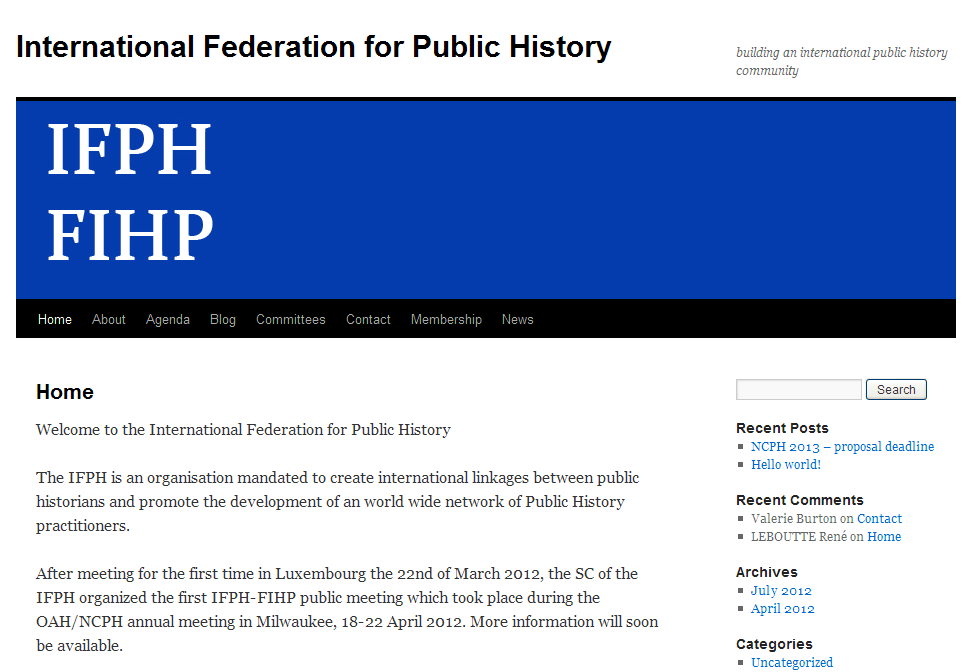Go to the Membership section
This screenshot has height=672, width=963.
[446, 319]
